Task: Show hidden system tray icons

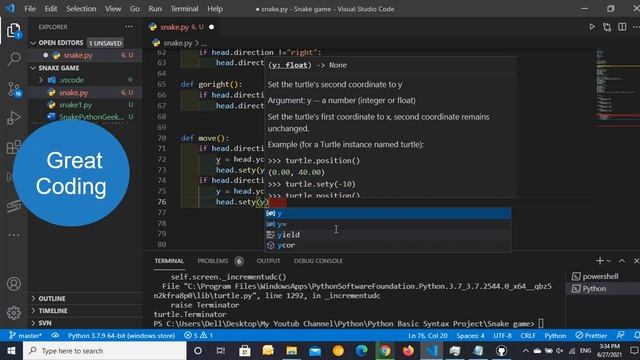Action: 525,351
